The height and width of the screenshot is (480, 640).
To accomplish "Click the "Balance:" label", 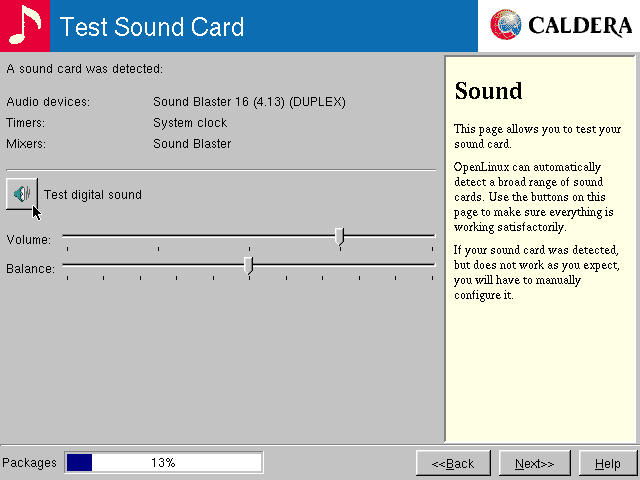I will tap(30, 269).
